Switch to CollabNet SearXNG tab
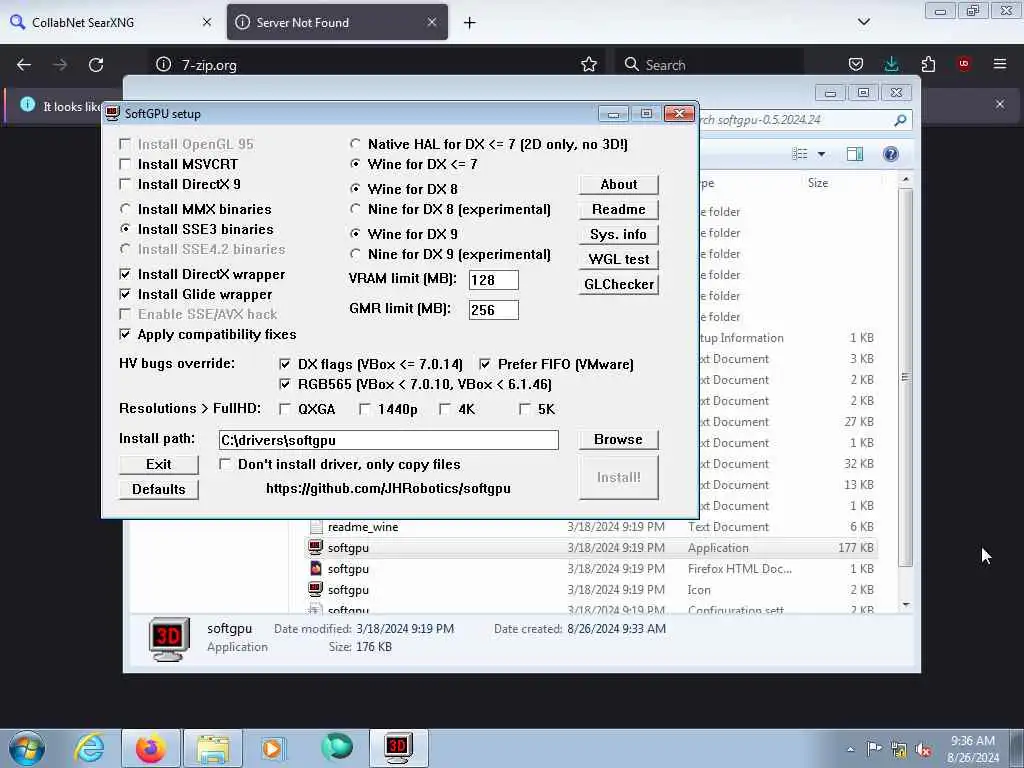This screenshot has width=1024, height=768. click(x=110, y=22)
